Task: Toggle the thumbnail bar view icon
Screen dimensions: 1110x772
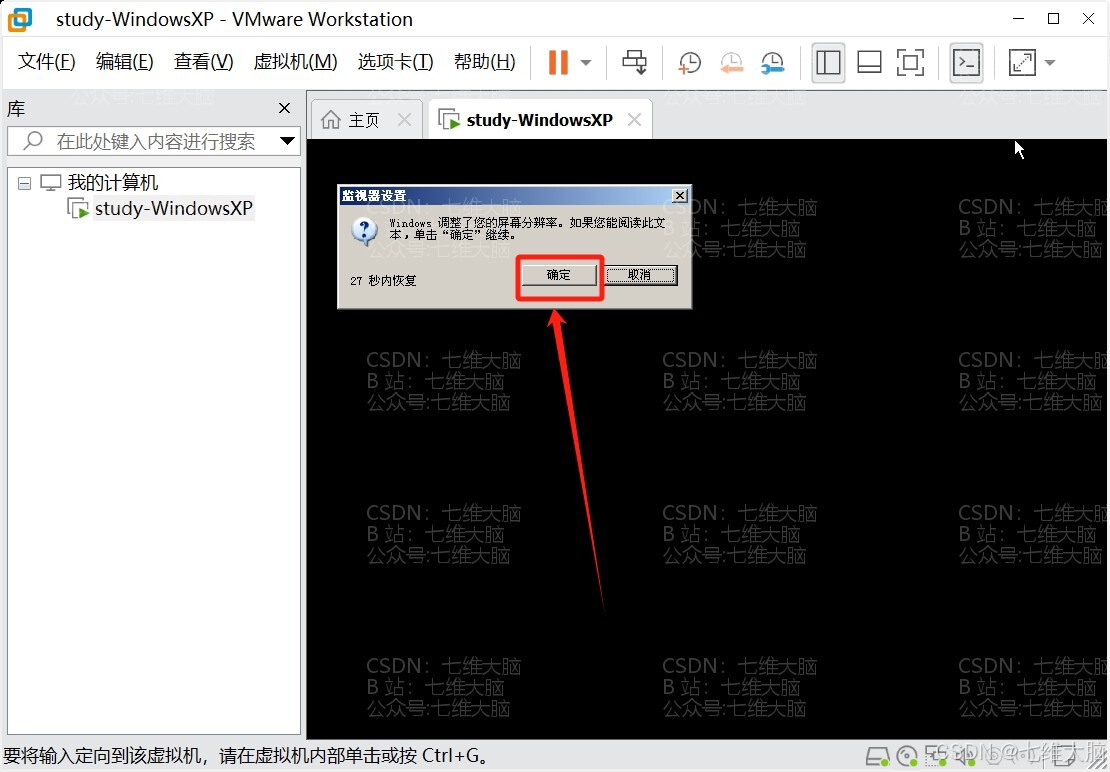Action: (x=869, y=62)
